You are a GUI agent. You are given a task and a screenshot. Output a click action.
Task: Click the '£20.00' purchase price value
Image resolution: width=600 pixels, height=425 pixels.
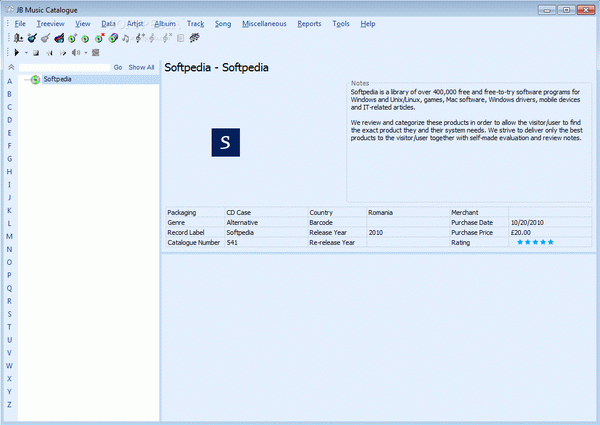[x=520, y=233]
